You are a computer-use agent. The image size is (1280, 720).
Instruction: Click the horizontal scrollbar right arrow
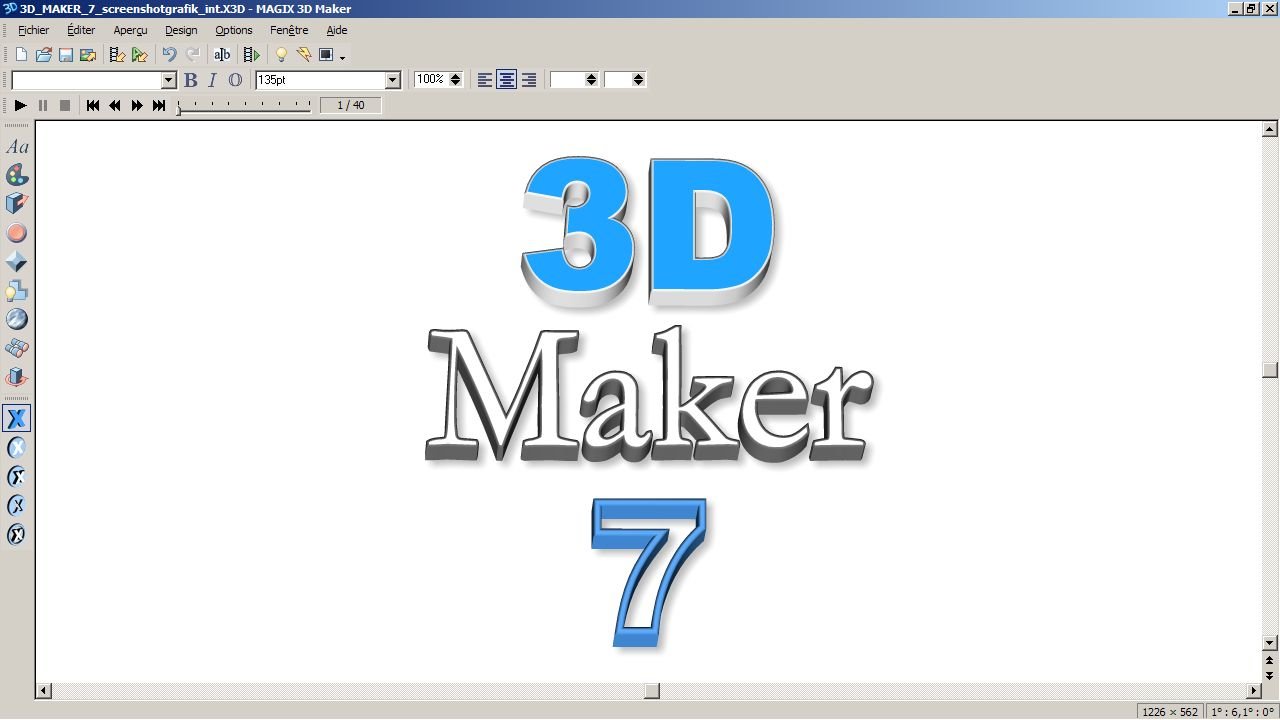point(1254,691)
